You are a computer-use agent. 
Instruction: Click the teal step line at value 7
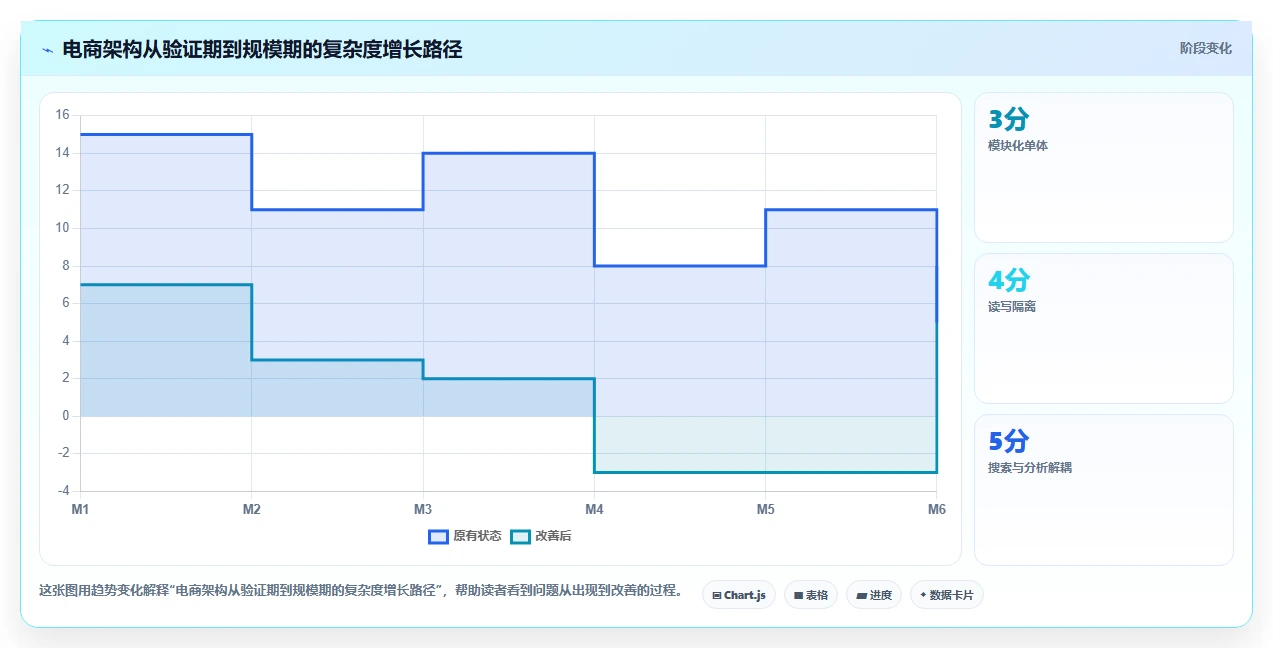(x=166, y=285)
